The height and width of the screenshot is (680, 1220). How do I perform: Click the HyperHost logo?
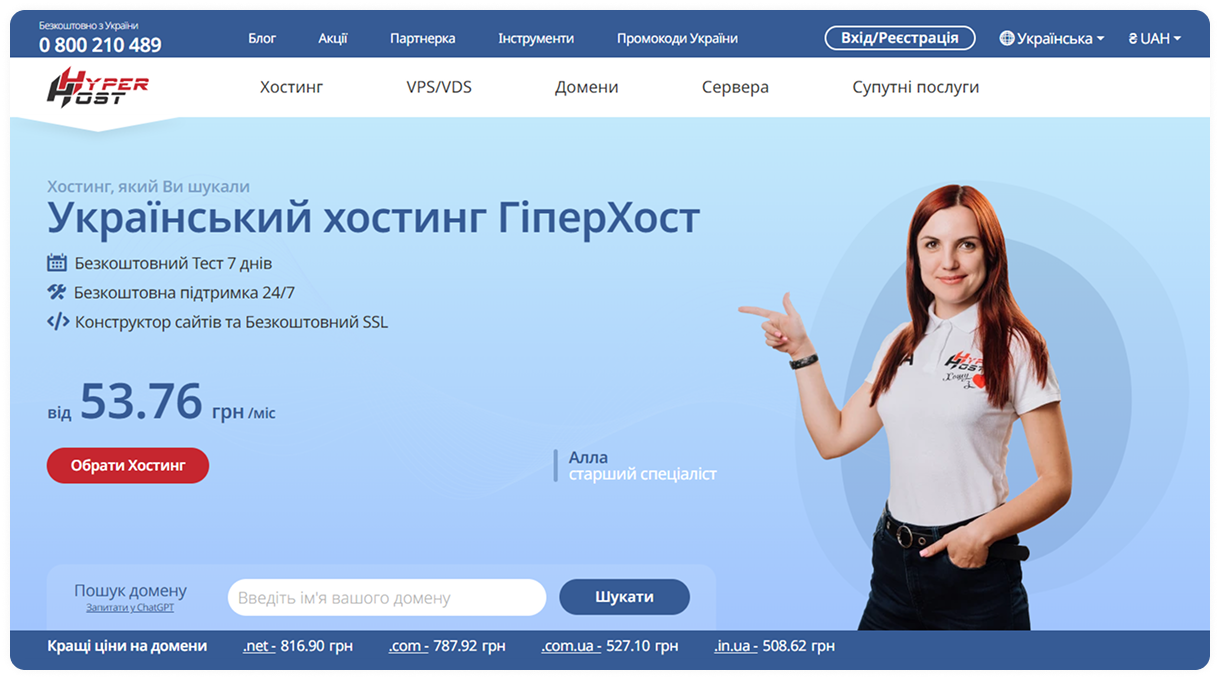pos(98,86)
